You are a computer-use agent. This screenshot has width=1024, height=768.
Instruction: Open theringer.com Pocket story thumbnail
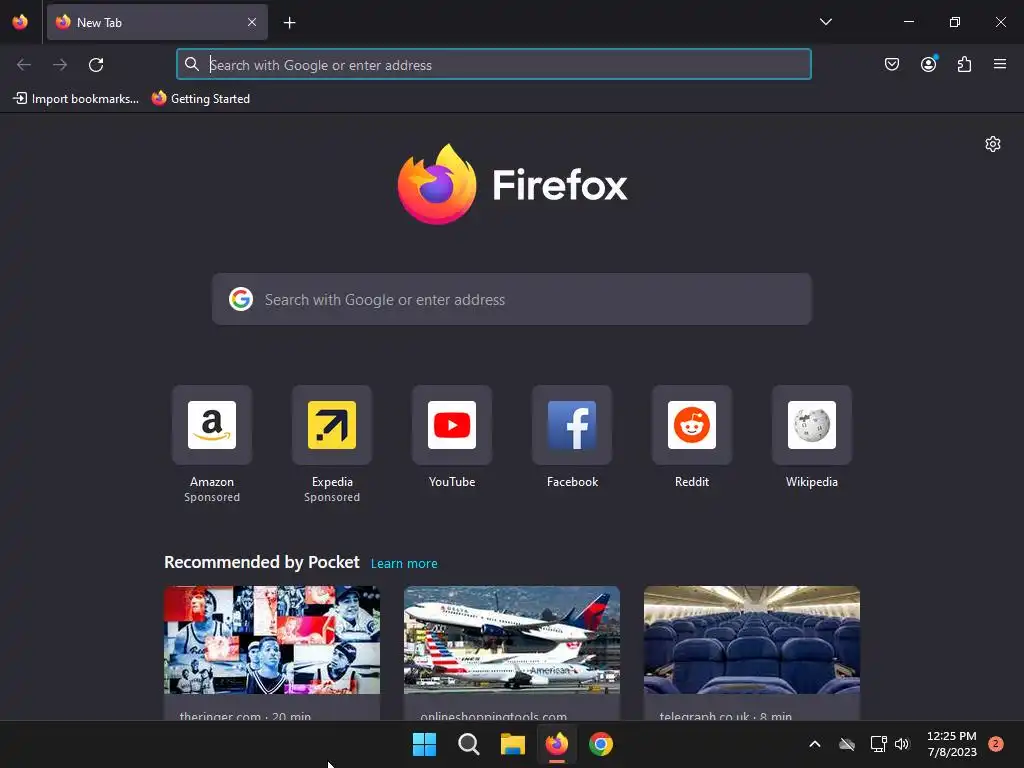pos(272,639)
